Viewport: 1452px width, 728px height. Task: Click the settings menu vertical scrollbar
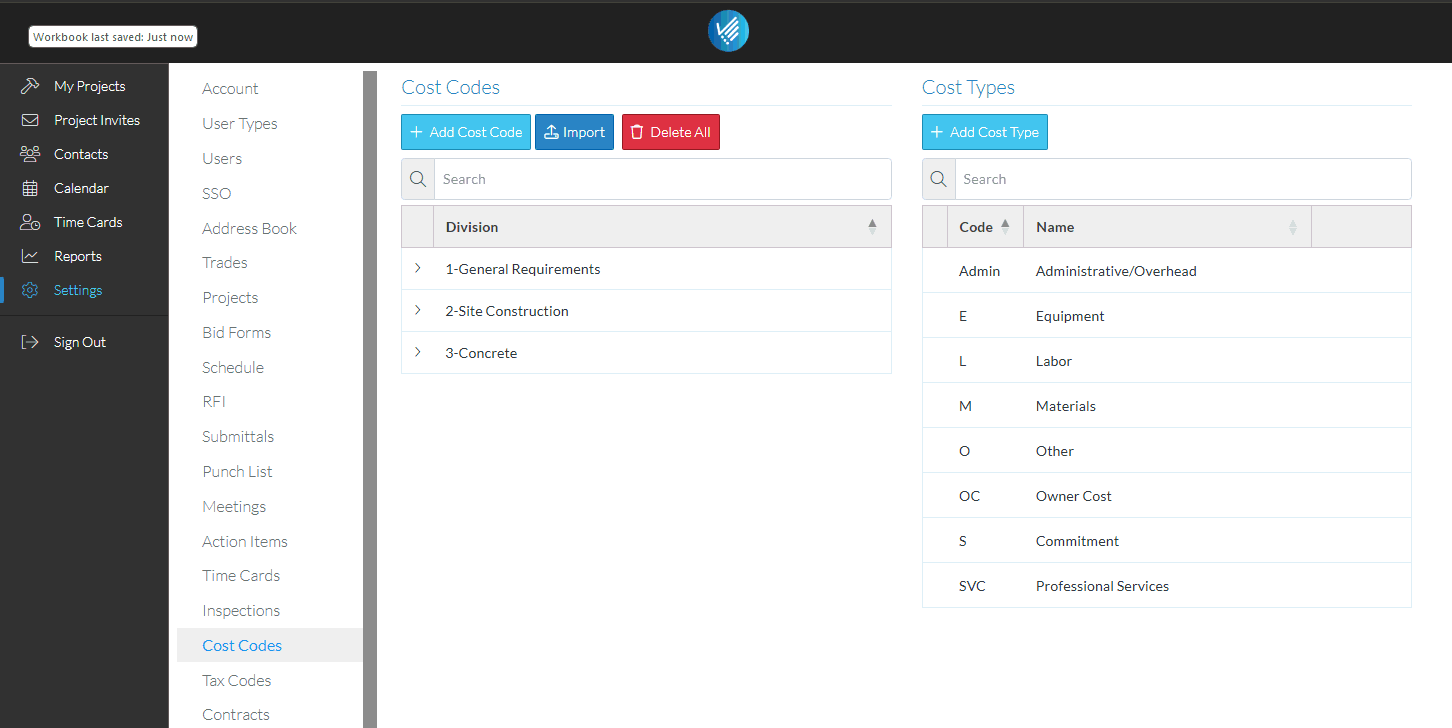(x=370, y=399)
